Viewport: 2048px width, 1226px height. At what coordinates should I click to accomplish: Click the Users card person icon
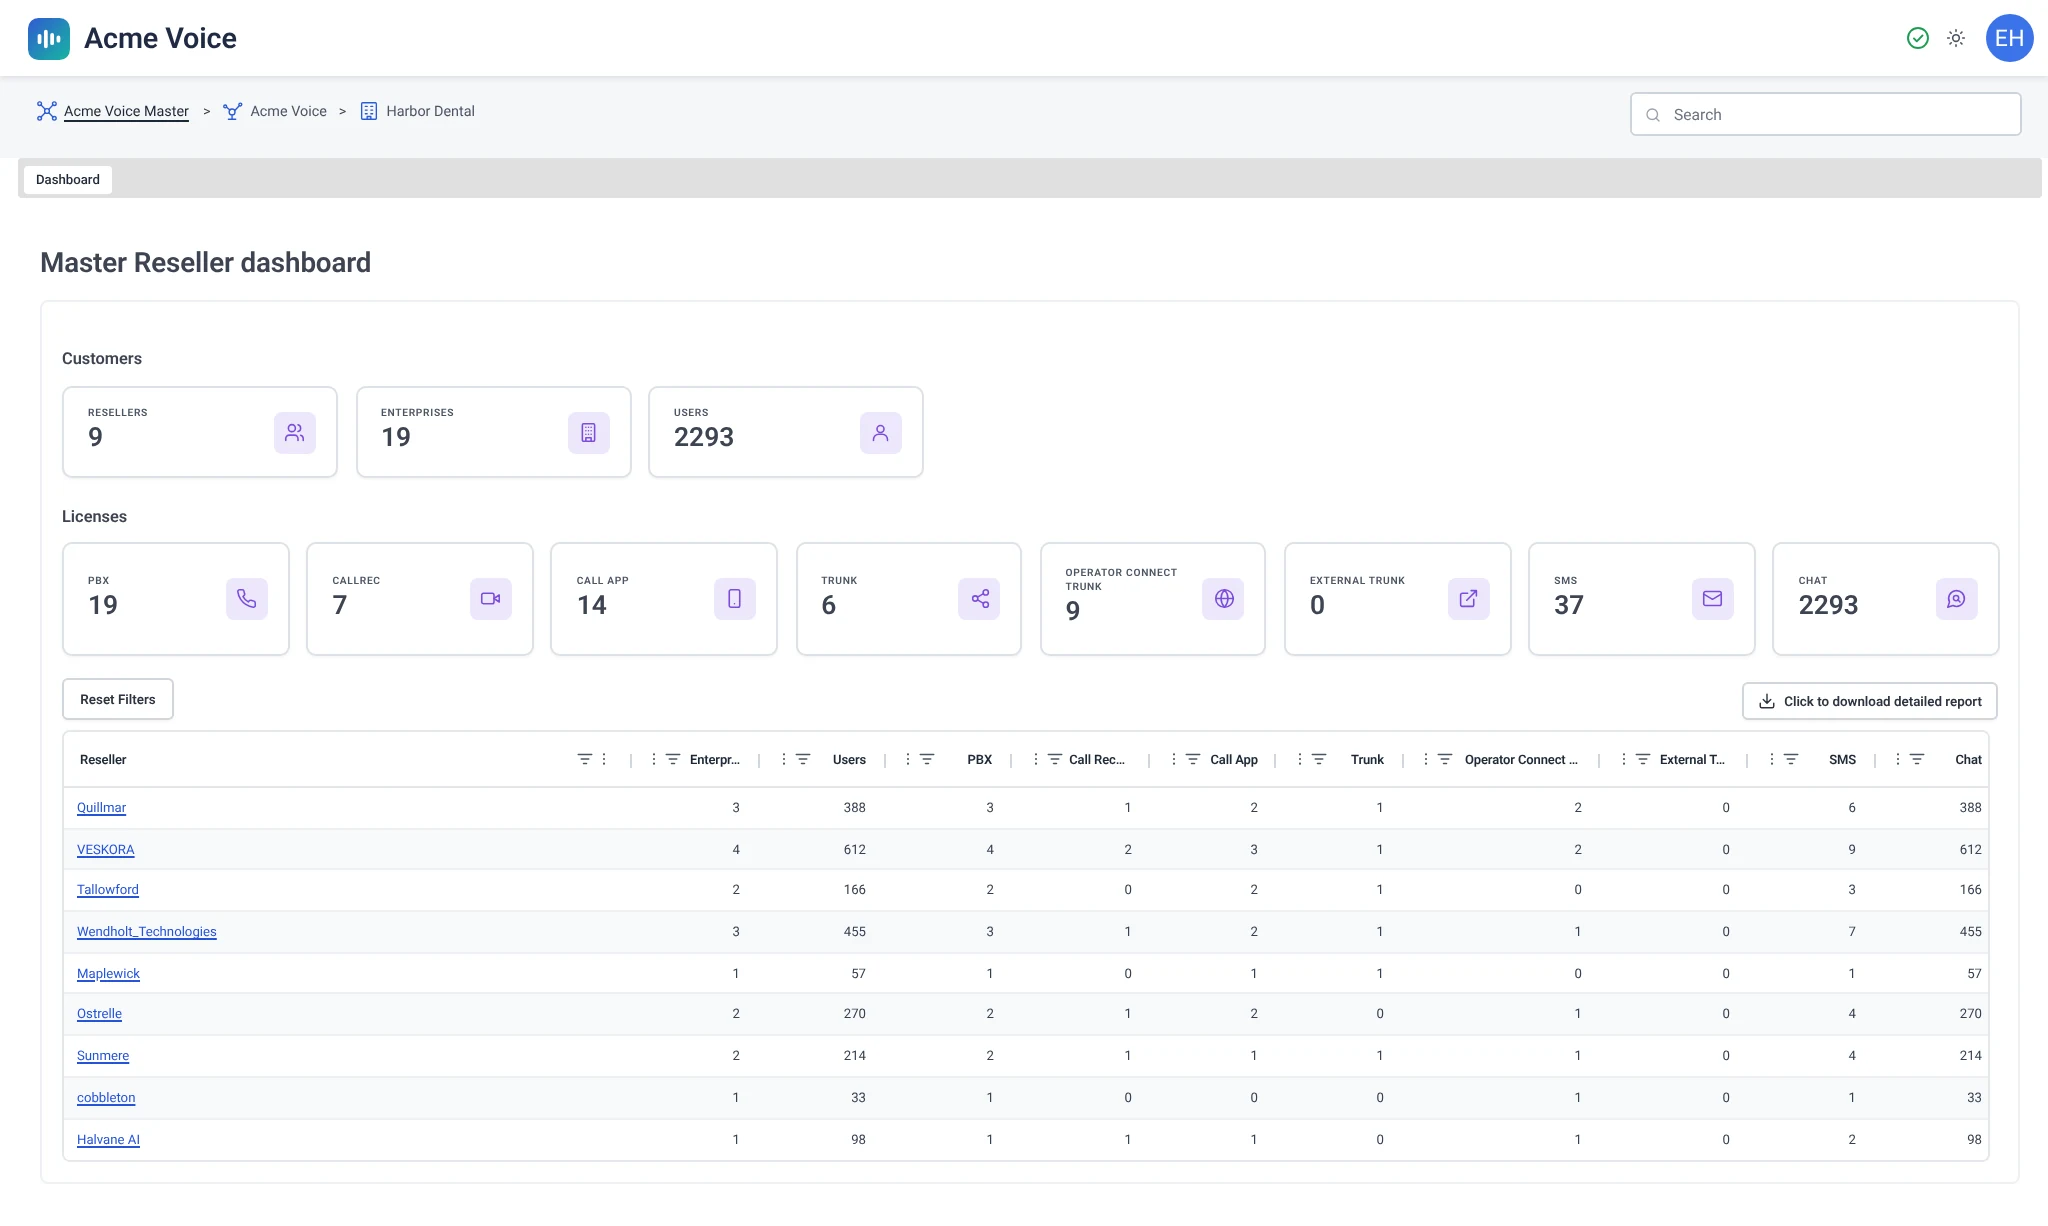881,433
